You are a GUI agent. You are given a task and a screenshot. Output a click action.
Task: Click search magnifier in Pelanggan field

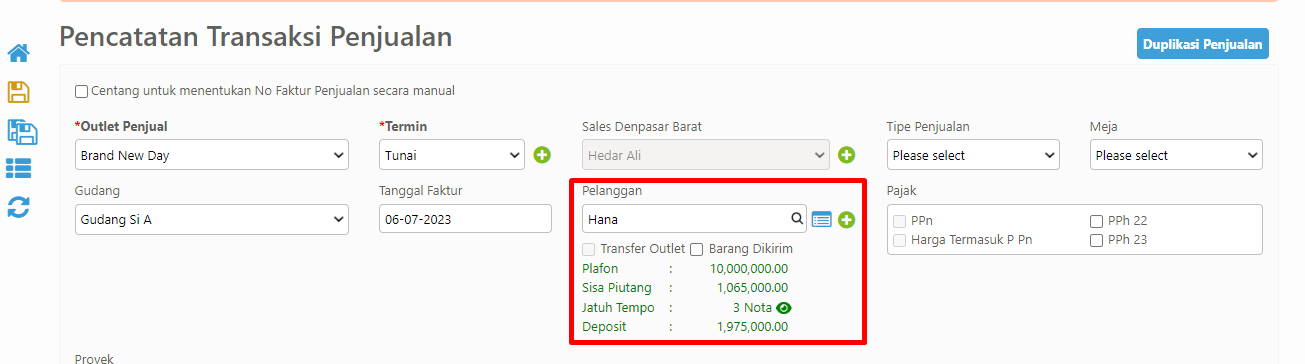point(797,218)
